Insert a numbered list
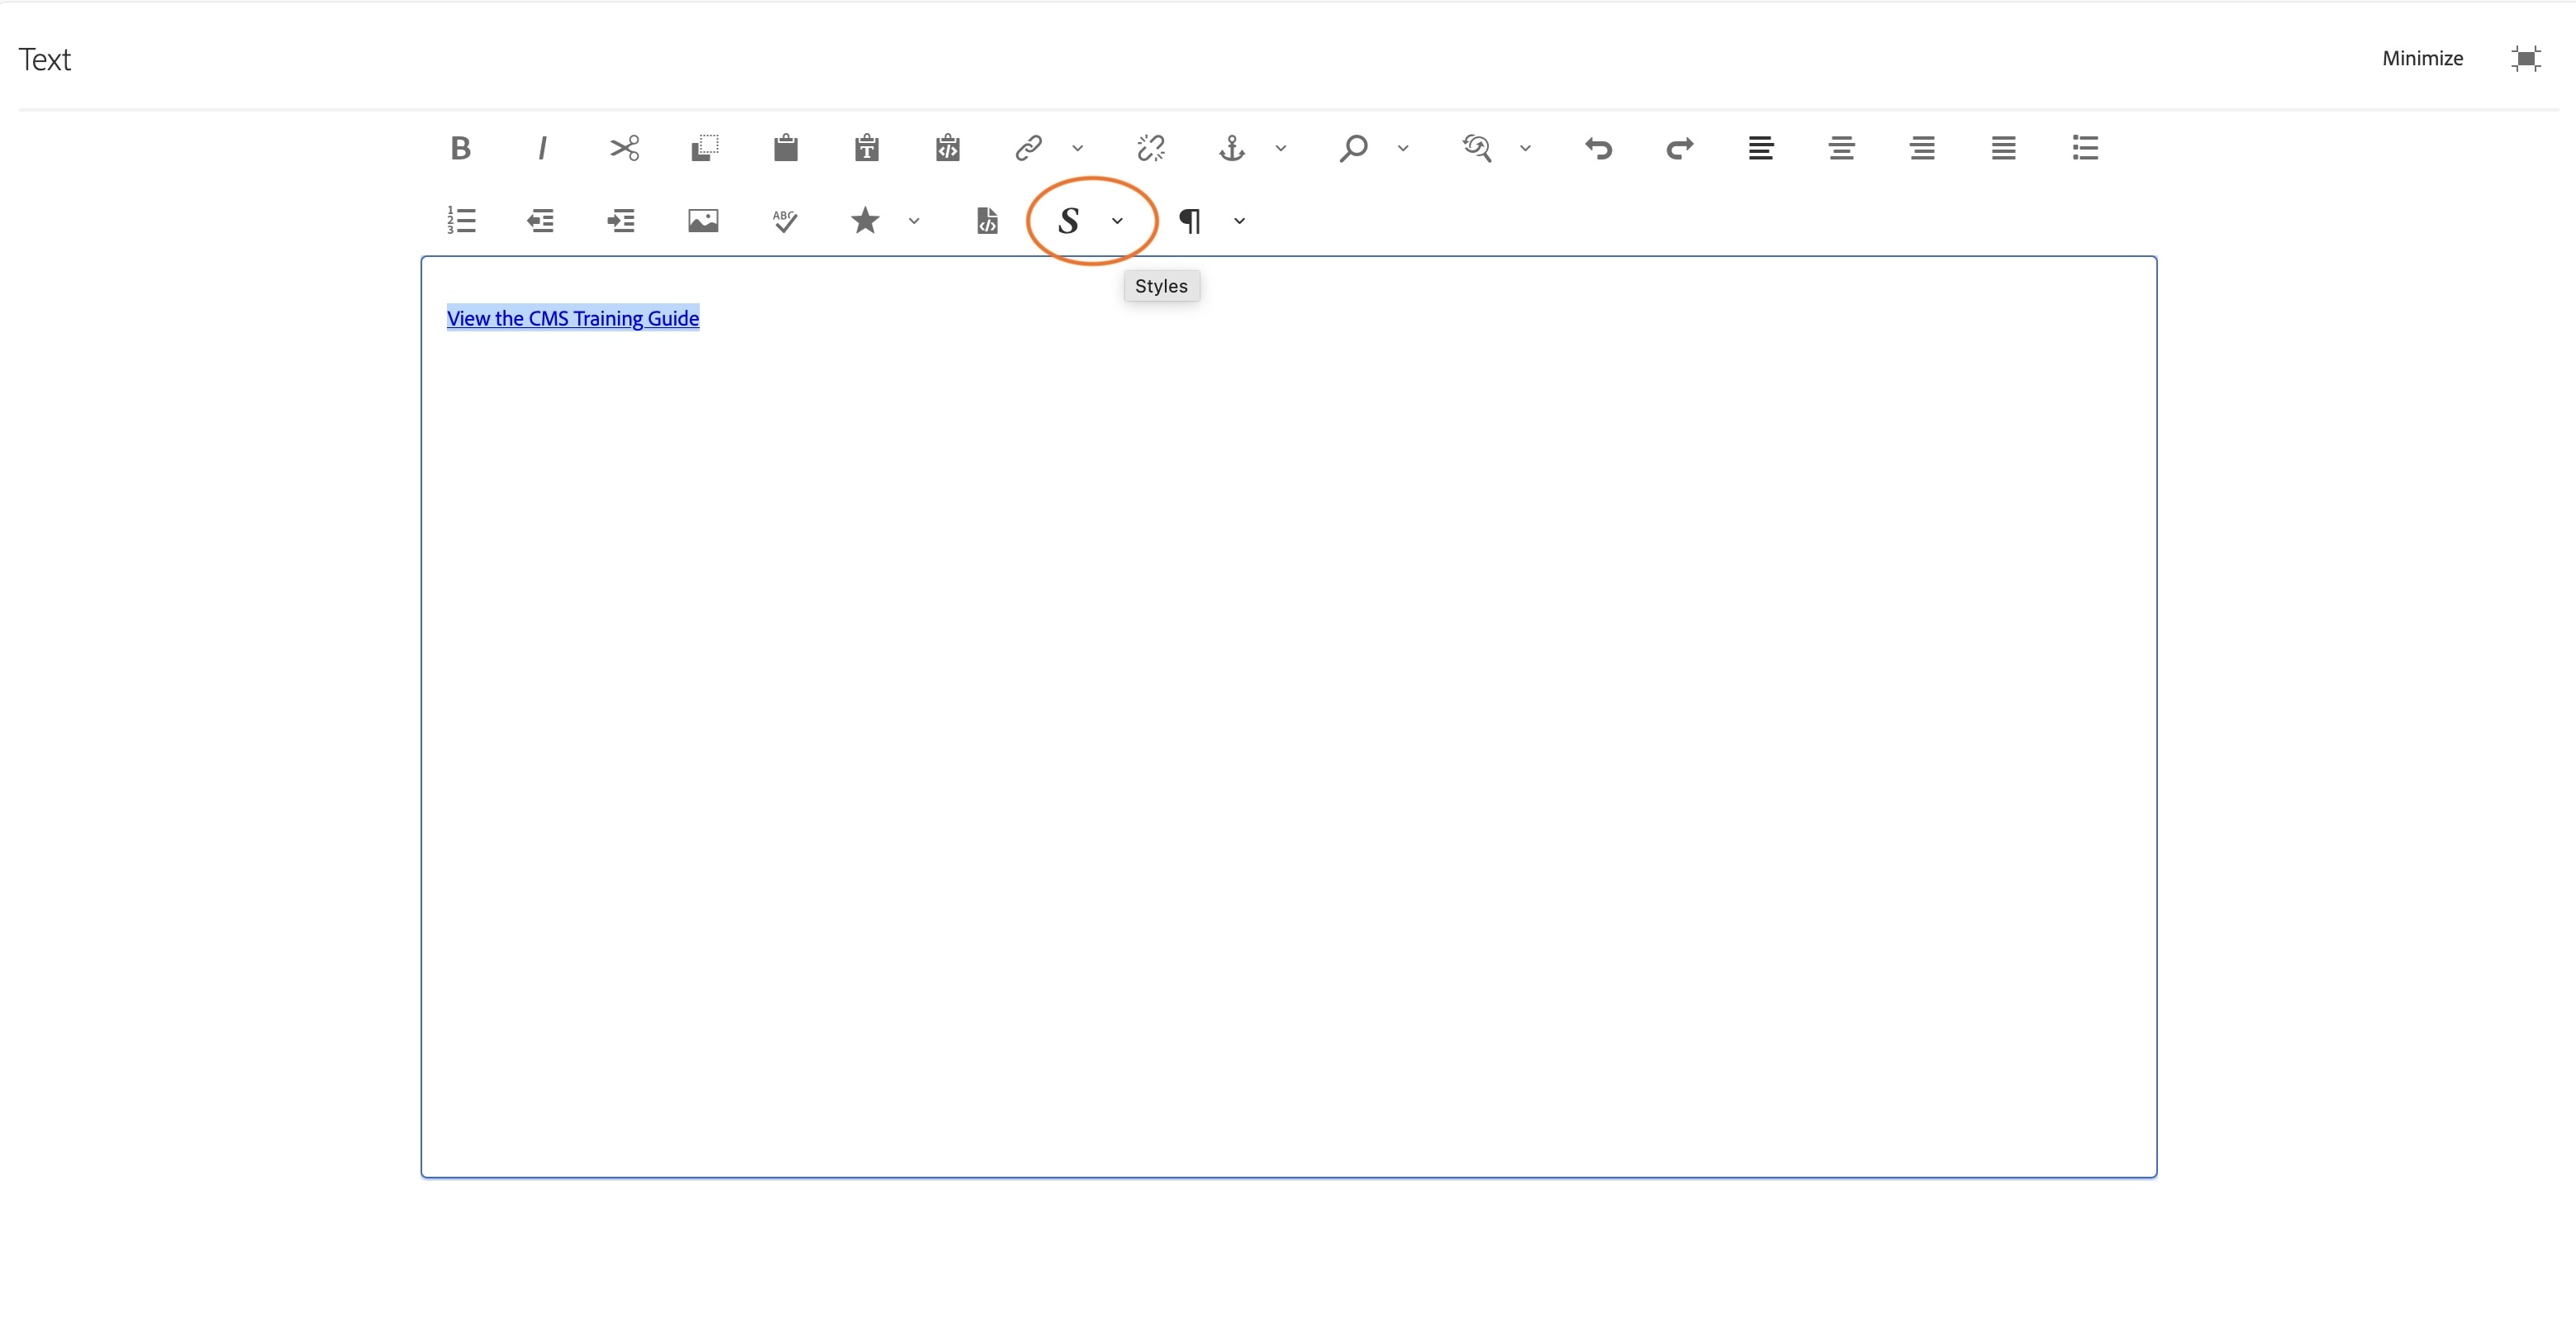This screenshot has height=1342, width=2576. coord(461,220)
